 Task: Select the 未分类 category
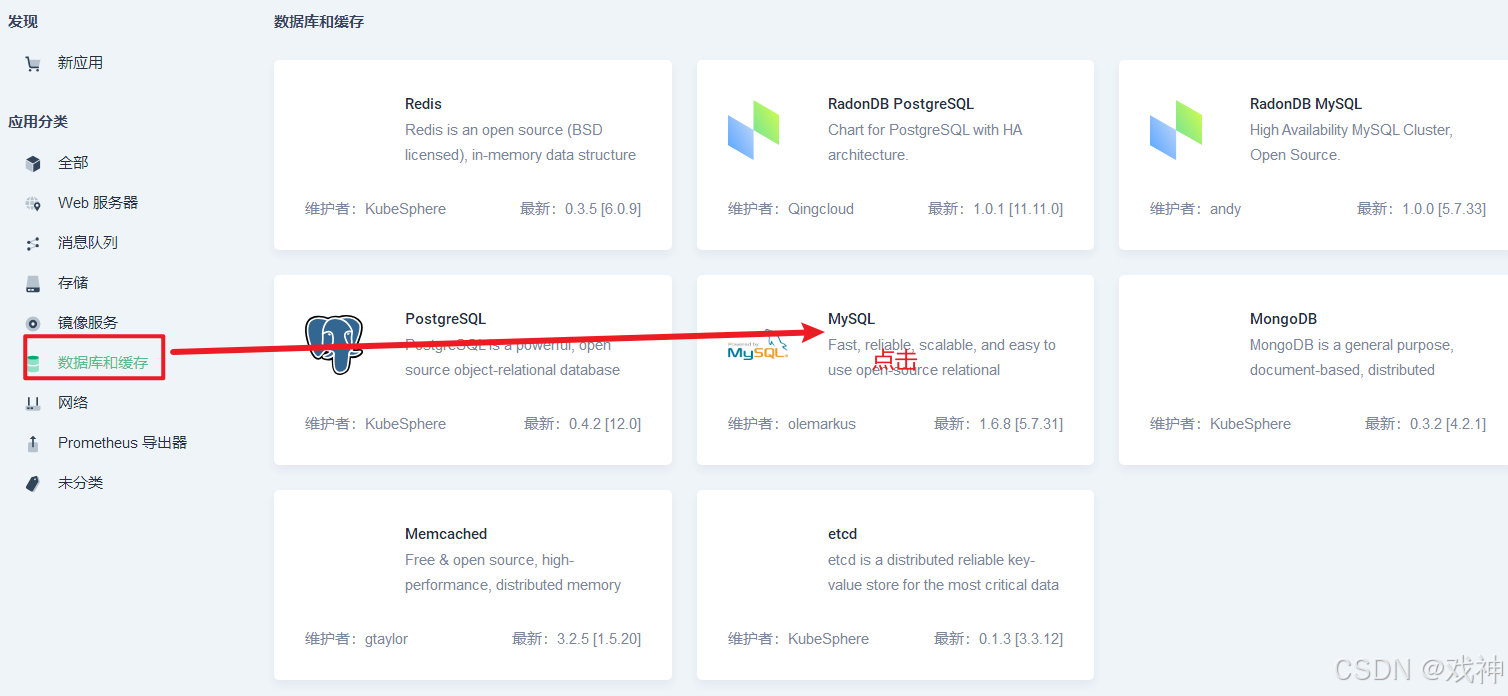(80, 483)
